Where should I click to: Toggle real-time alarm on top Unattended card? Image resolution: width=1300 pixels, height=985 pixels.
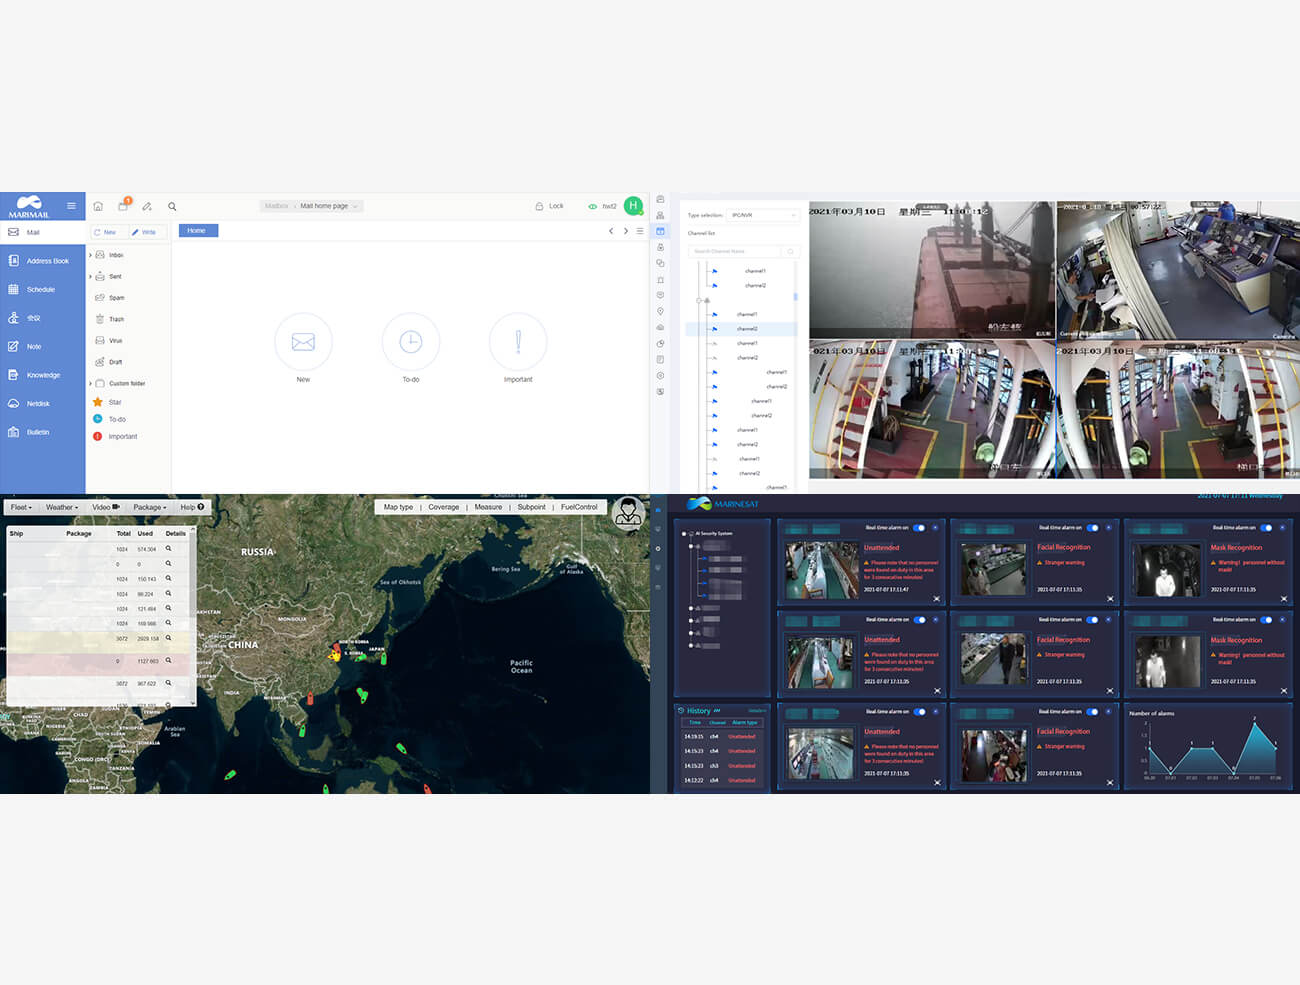[x=919, y=528]
